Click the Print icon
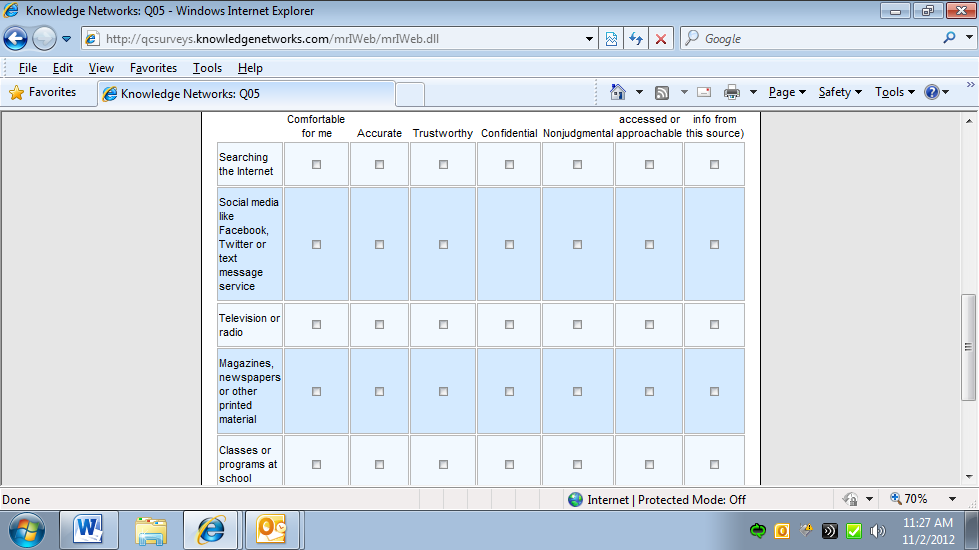 tap(732, 92)
